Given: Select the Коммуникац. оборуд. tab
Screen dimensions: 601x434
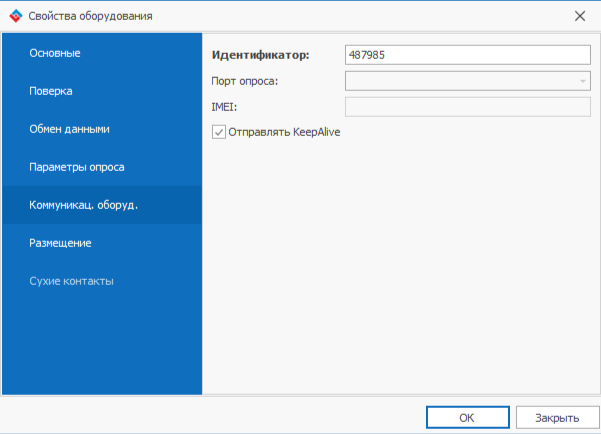Looking at the screenshot, I should click(83, 205).
